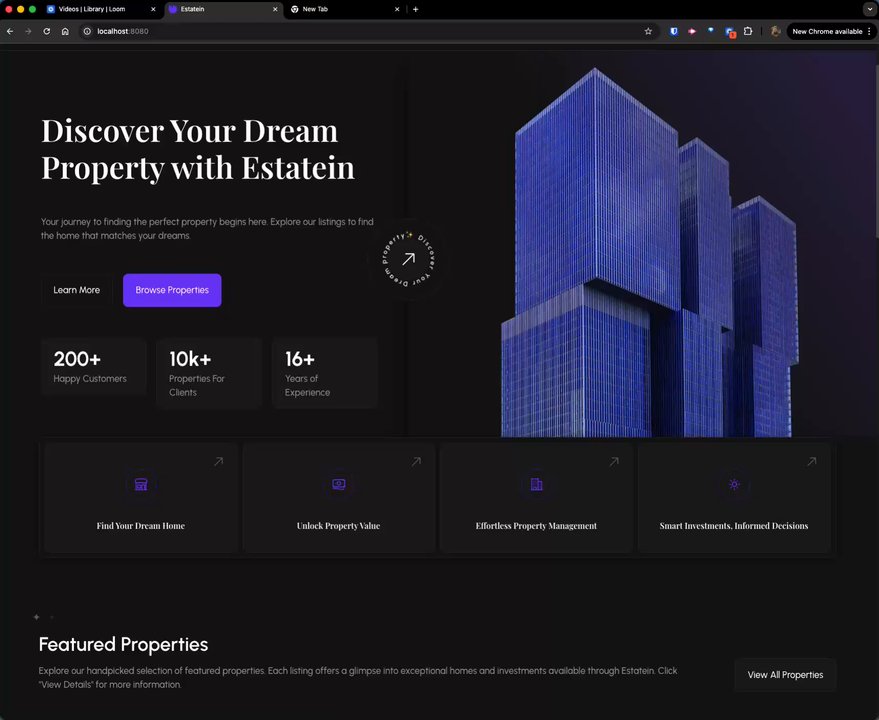Click the View All Properties button
The height and width of the screenshot is (720, 879).
point(785,675)
